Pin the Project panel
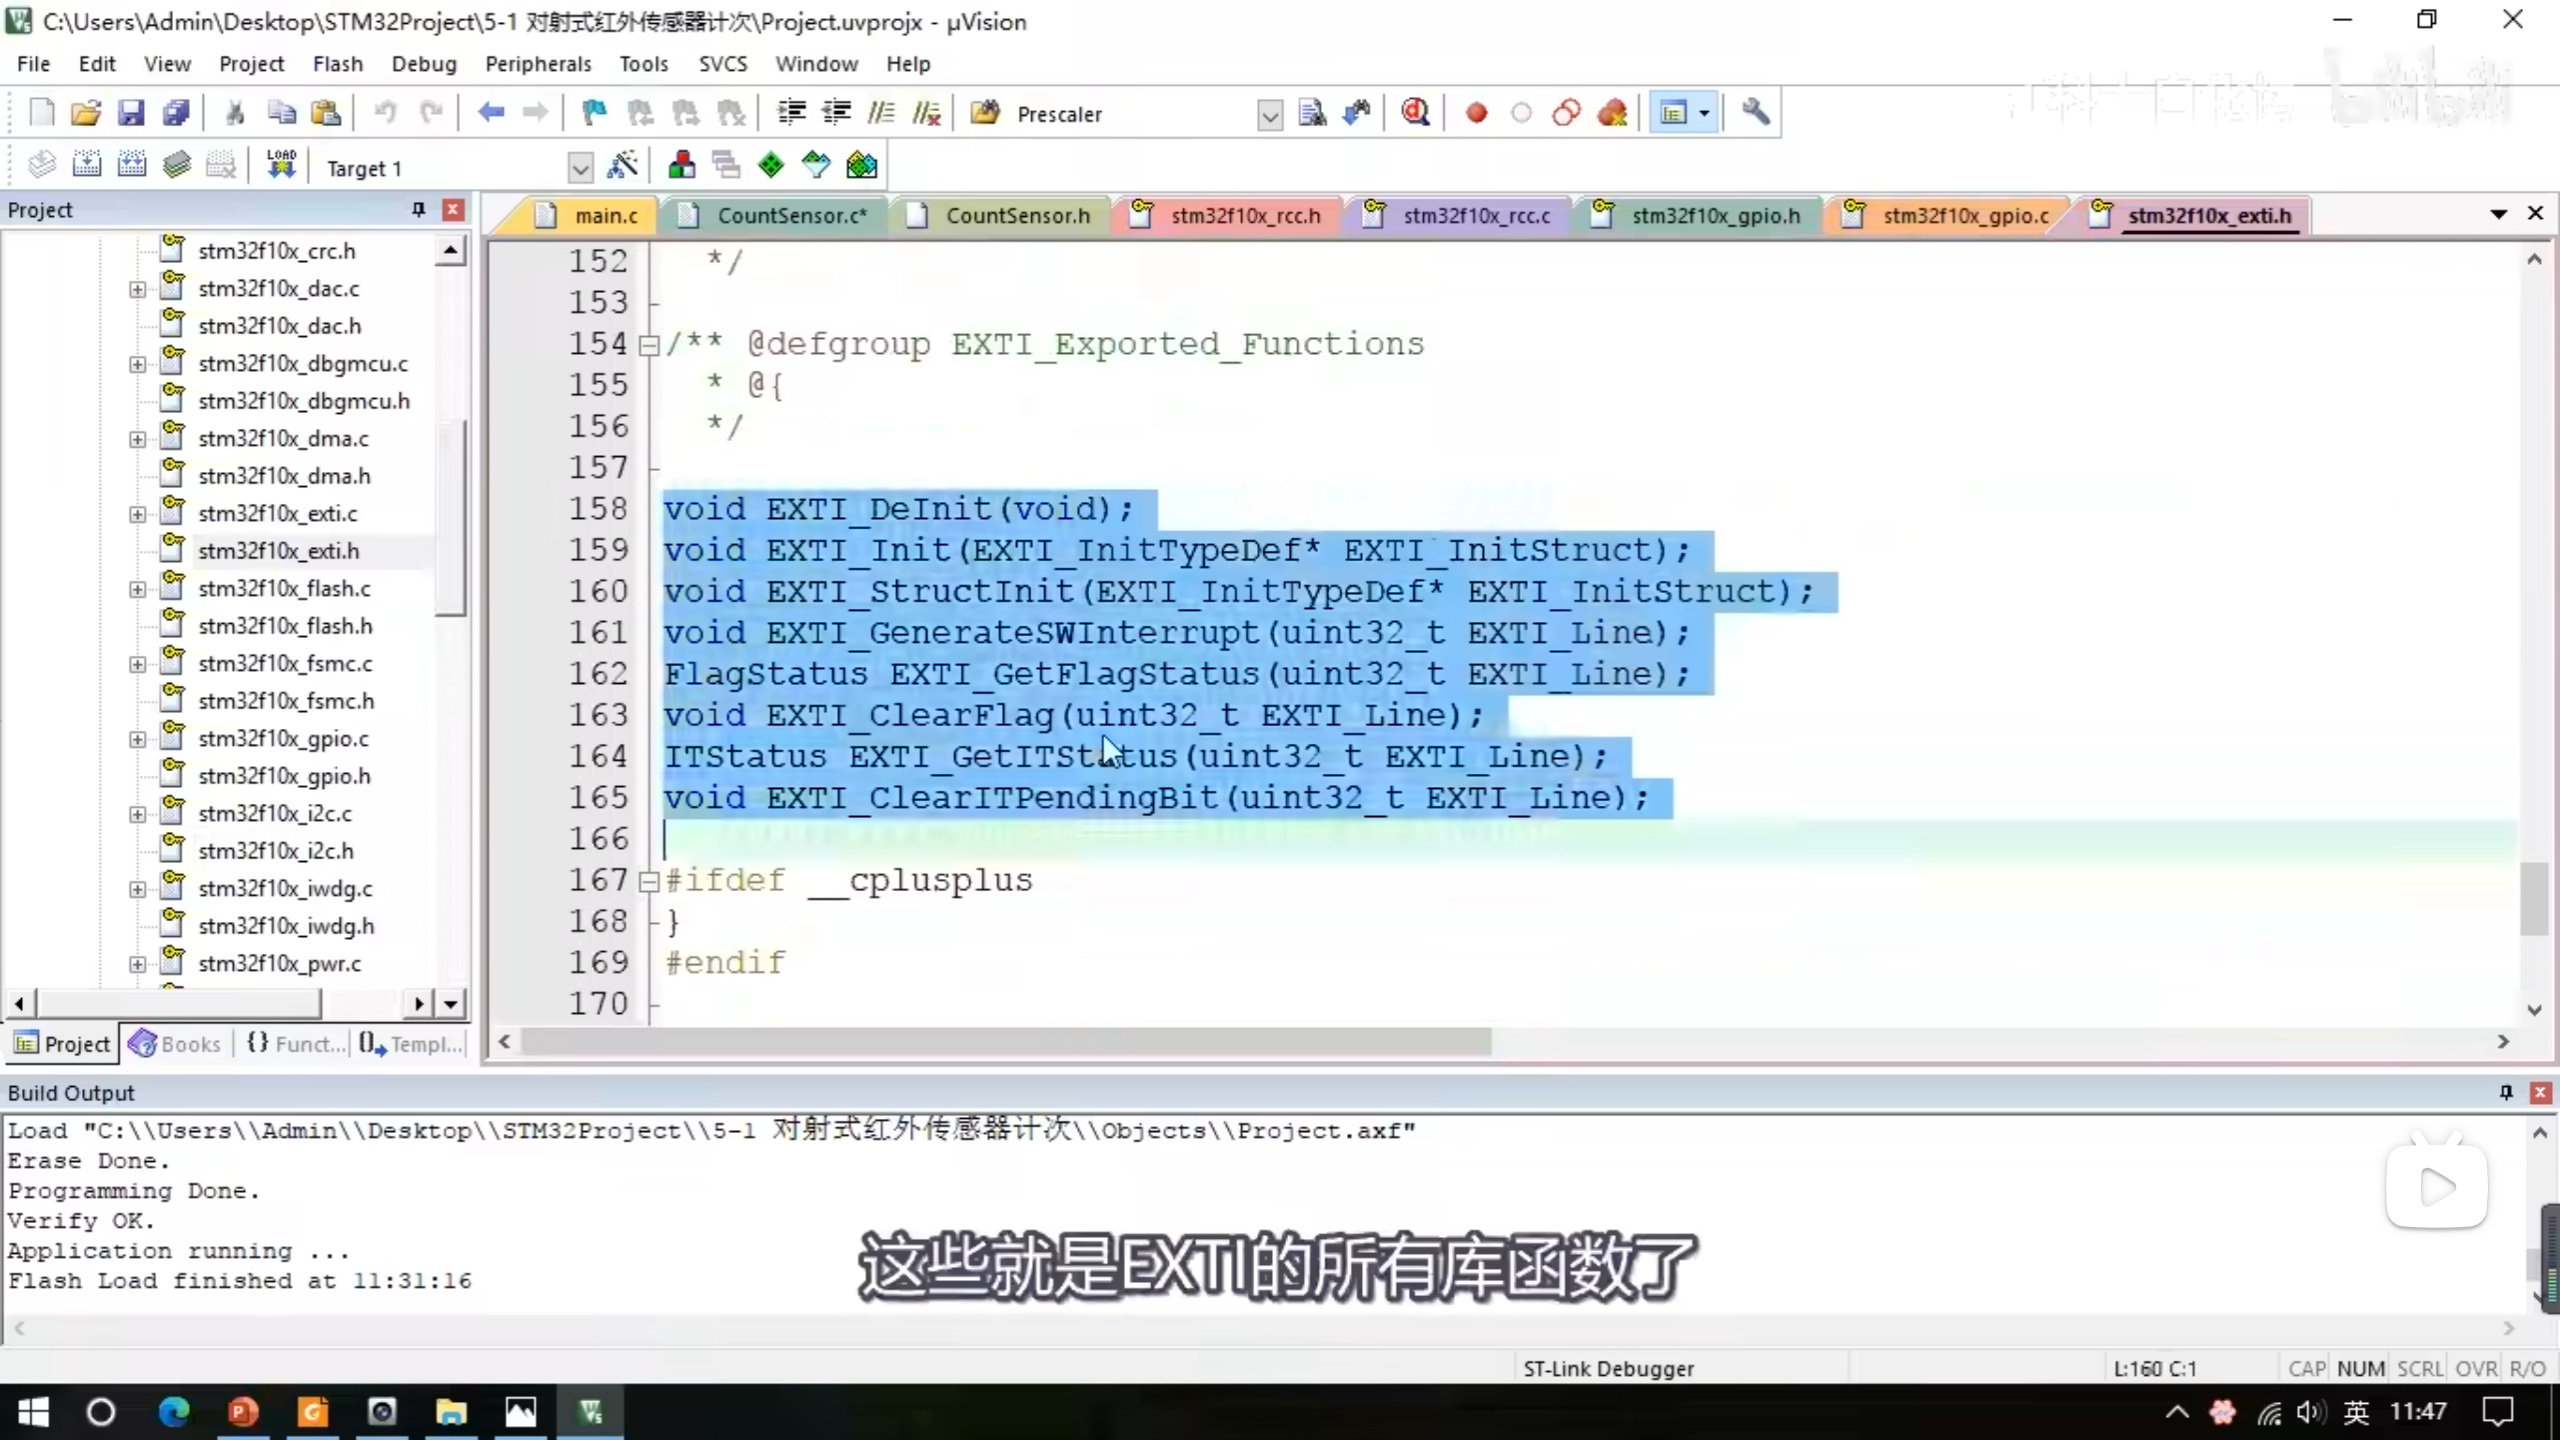Viewport: 2560px width, 1440px height. 418,210
